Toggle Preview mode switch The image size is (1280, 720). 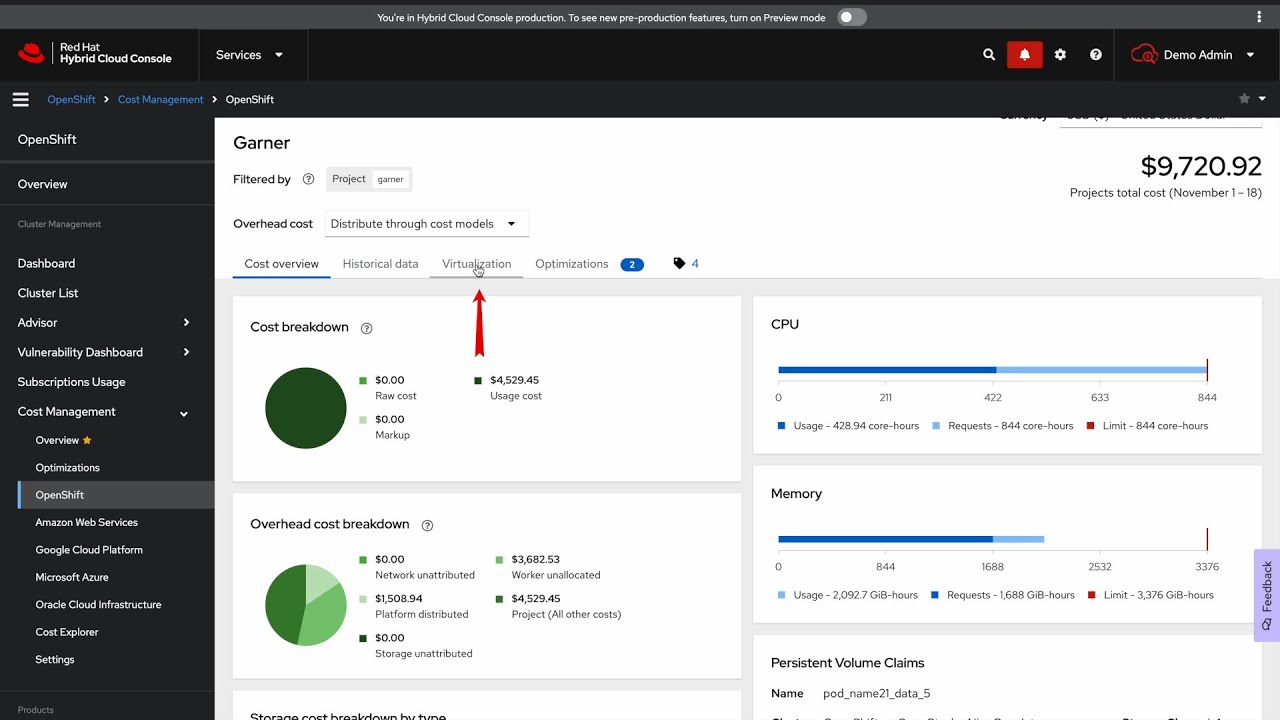(851, 17)
